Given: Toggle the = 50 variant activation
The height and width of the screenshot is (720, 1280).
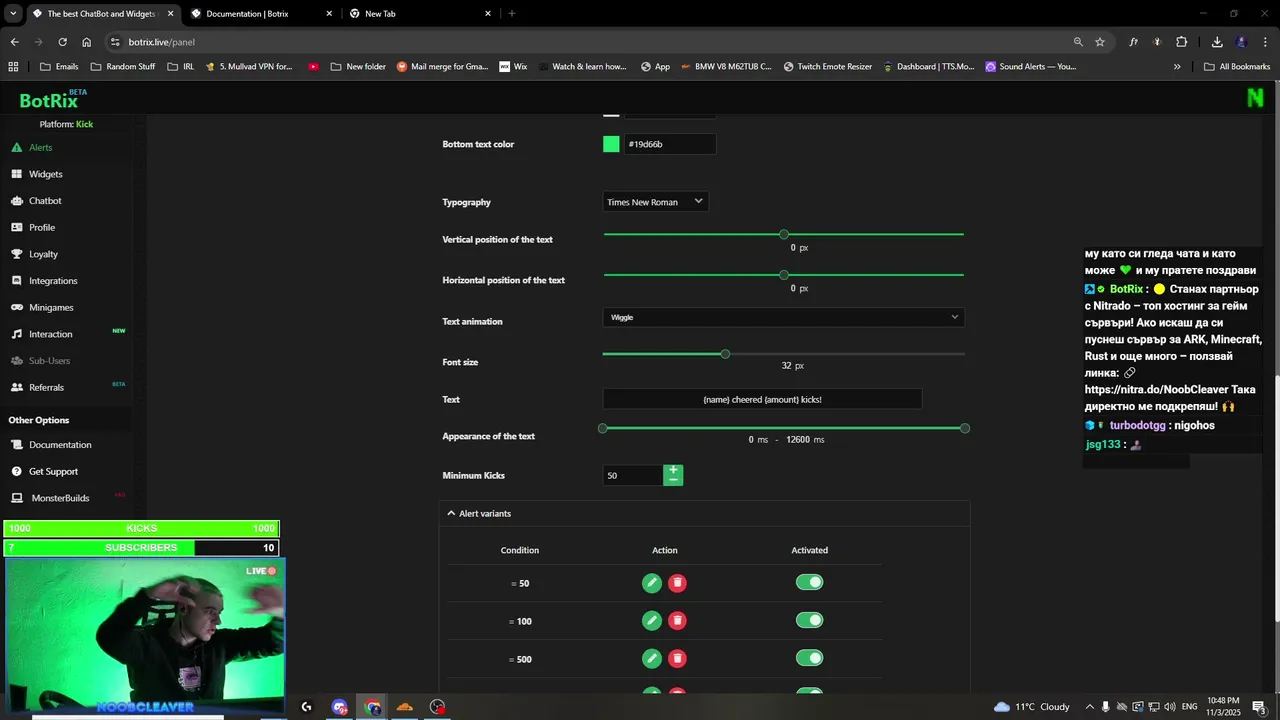Looking at the screenshot, I should click(x=809, y=582).
